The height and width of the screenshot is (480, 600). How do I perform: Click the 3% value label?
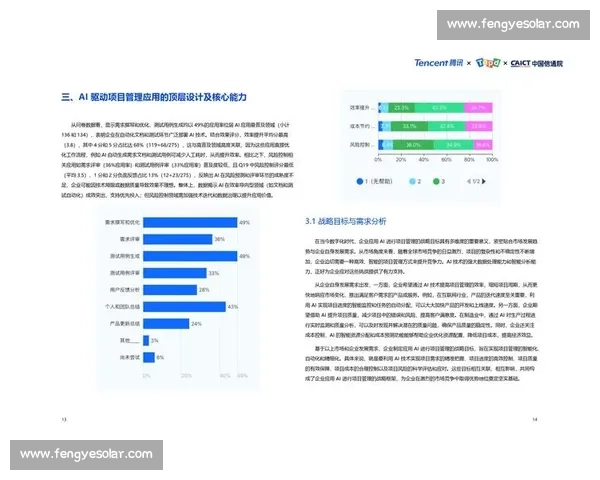coord(155,340)
